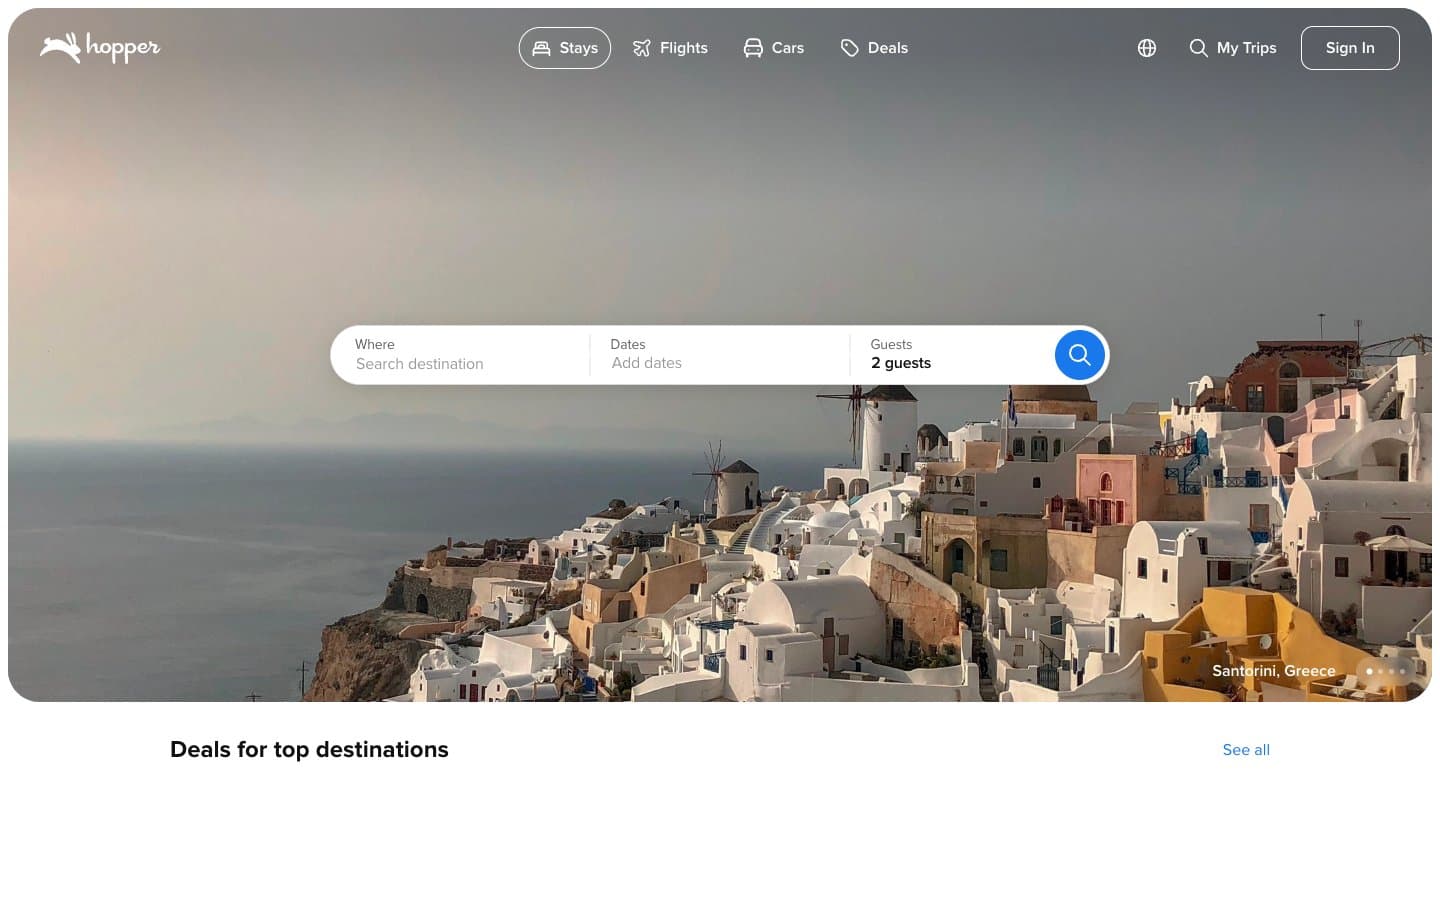
Task: Open the See all deals link
Action: click(x=1246, y=750)
